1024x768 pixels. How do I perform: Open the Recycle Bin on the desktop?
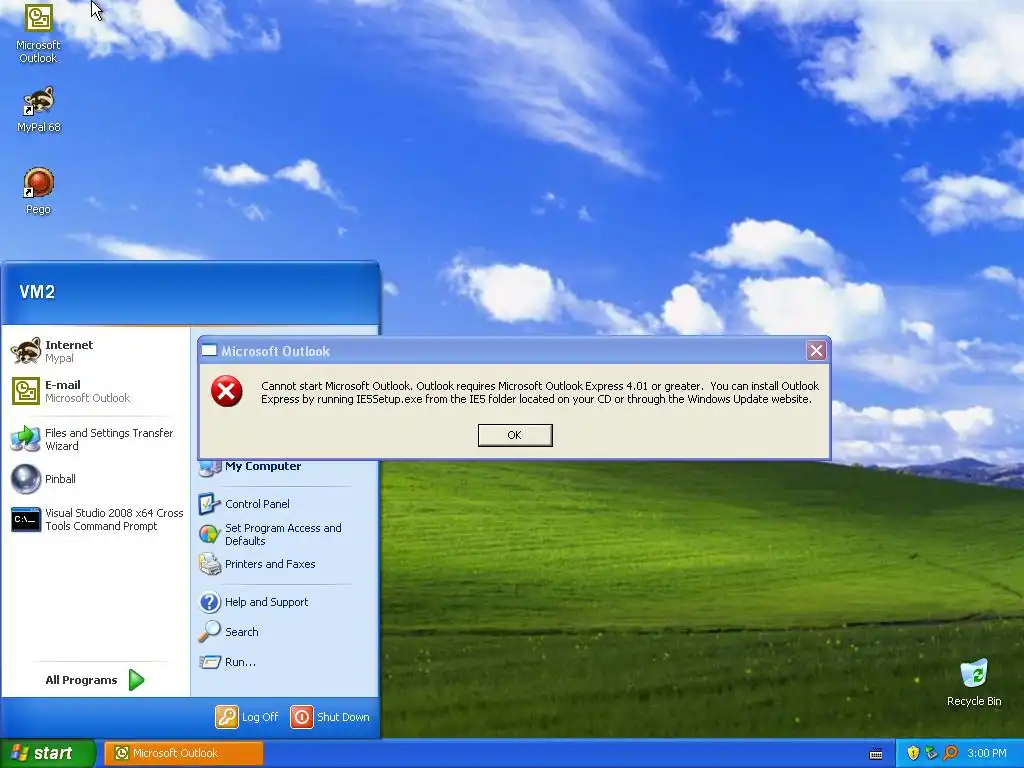[x=974, y=682]
